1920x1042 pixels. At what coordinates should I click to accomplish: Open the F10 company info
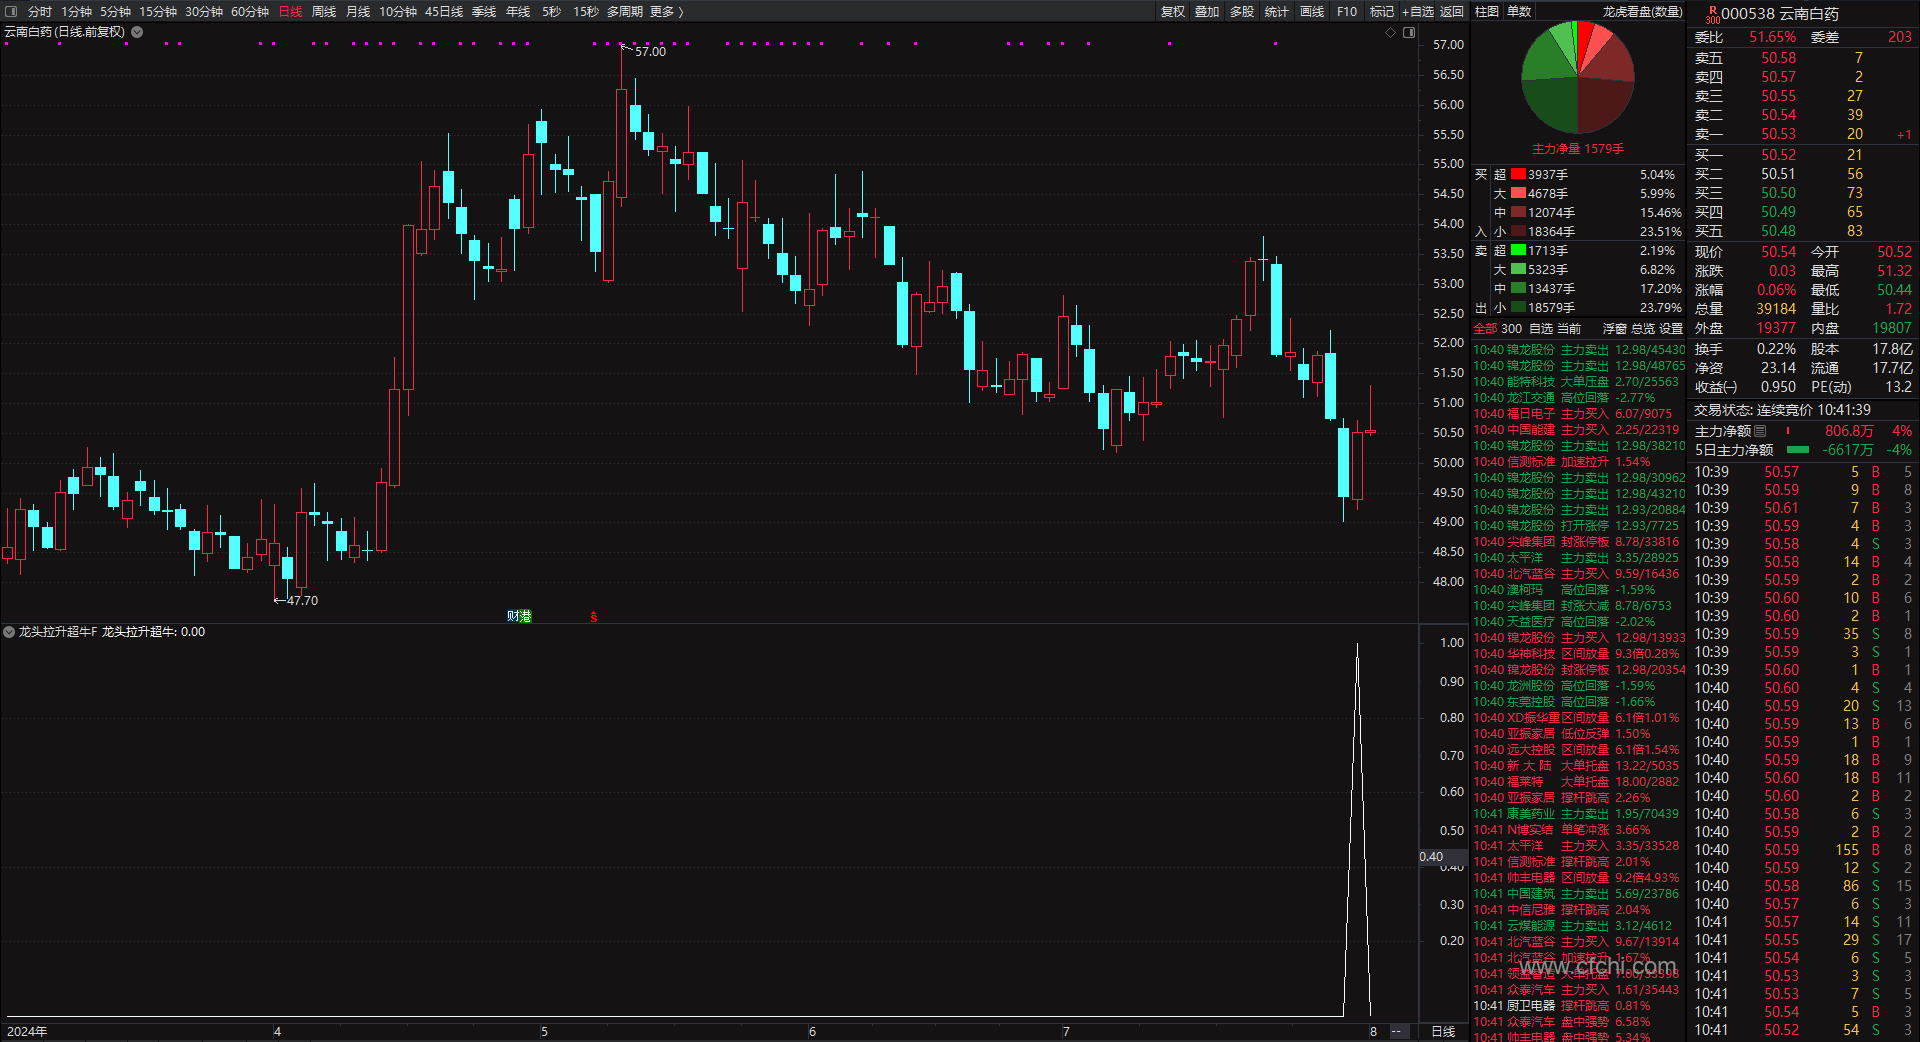[1347, 12]
